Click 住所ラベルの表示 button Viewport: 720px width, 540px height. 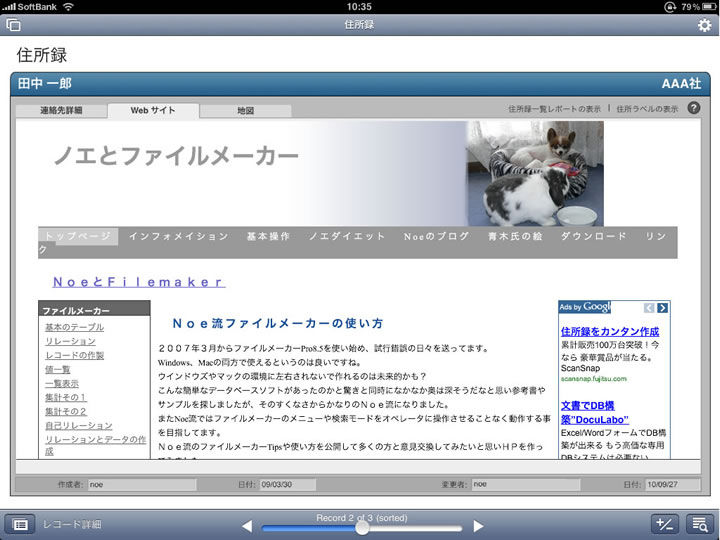click(646, 109)
